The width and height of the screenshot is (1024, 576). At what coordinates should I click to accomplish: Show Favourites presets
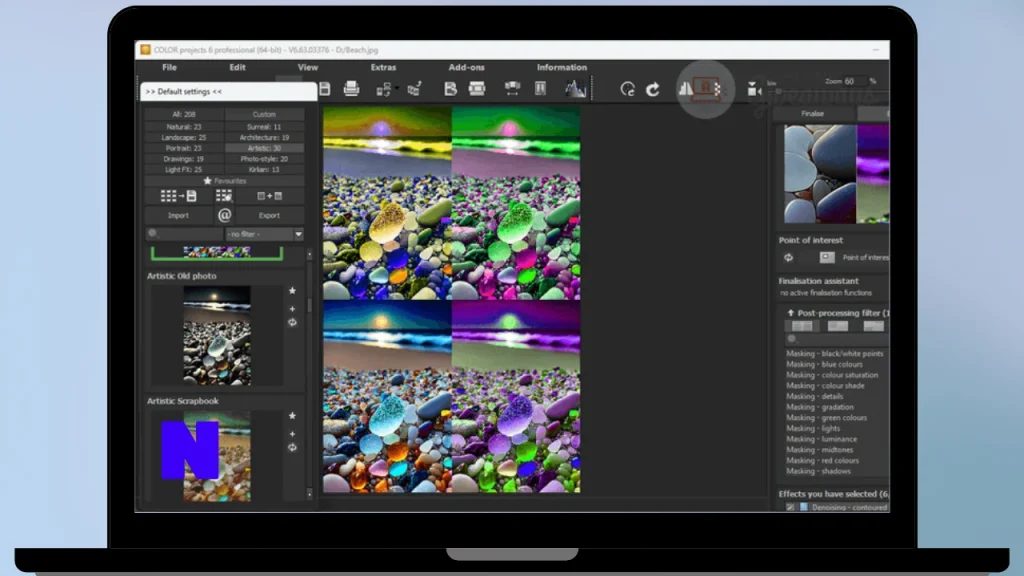click(225, 181)
